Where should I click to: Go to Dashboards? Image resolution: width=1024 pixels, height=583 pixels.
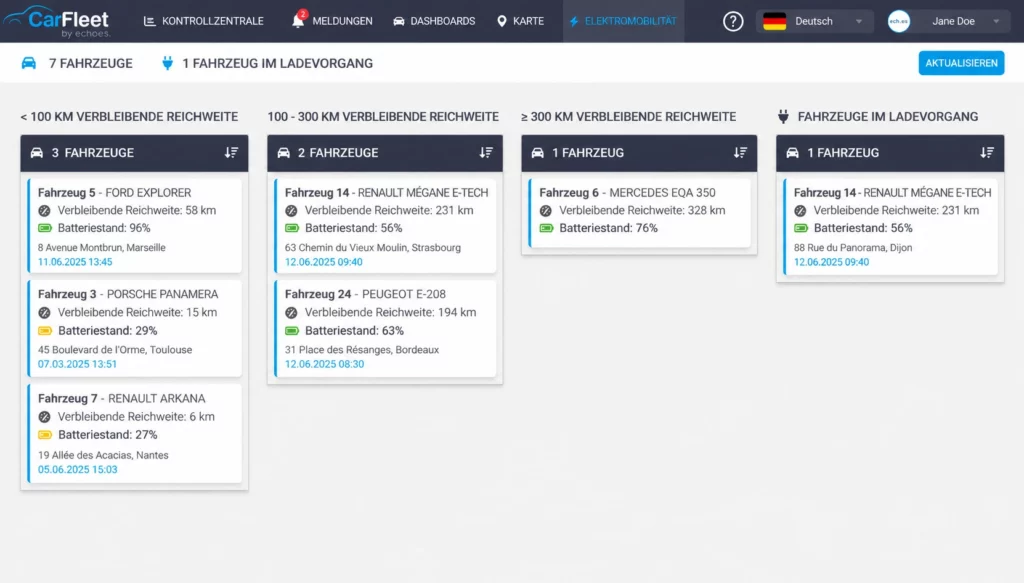coord(434,21)
